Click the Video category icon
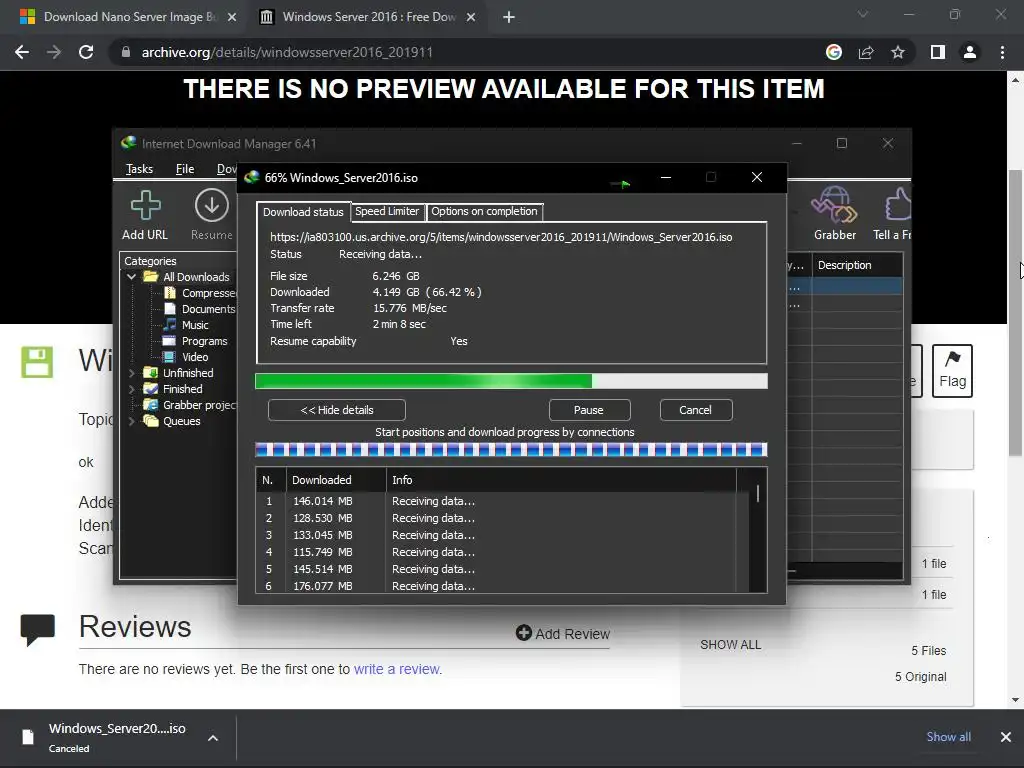This screenshot has width=1024, height=768. pos(169,357)
